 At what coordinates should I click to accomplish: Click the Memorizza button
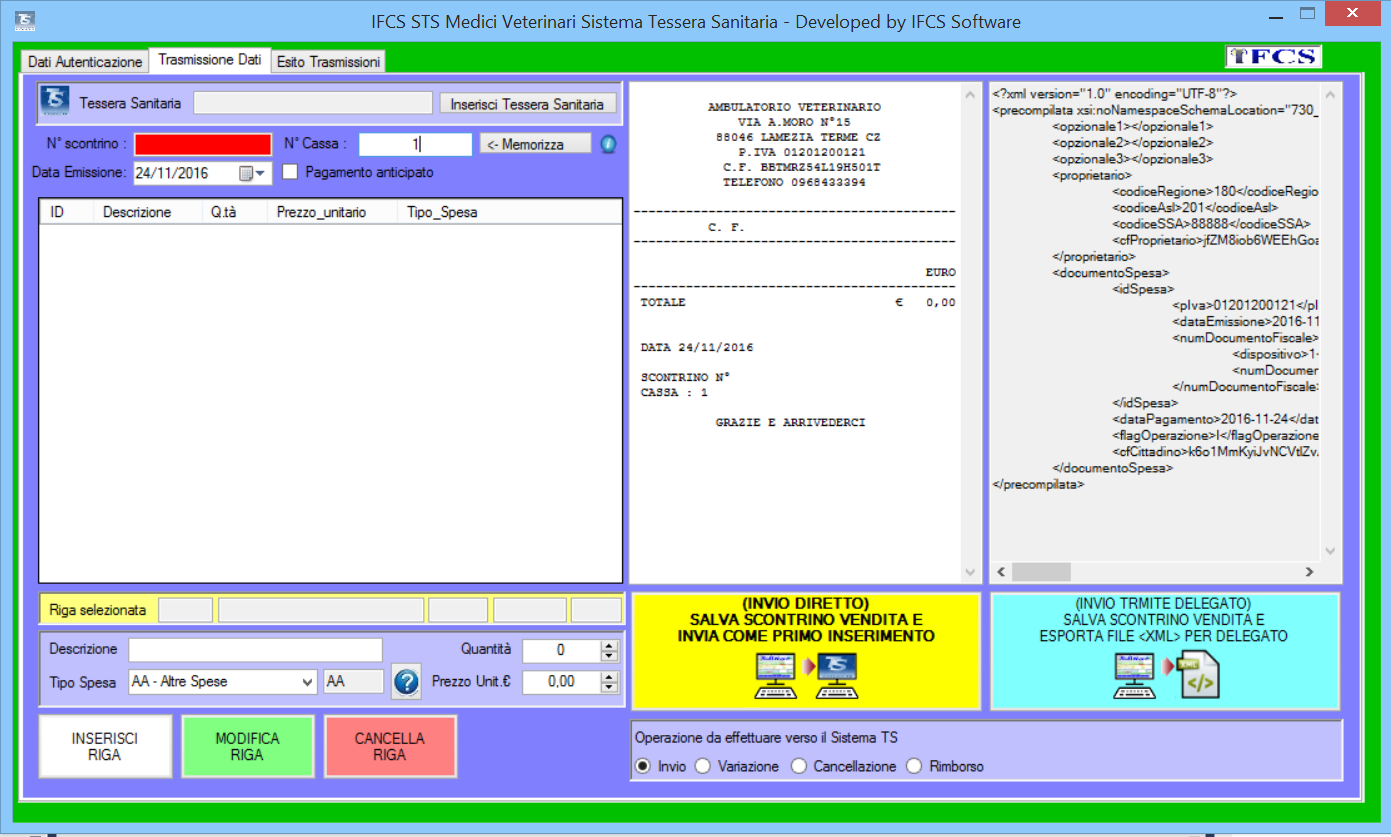point(536,144)
